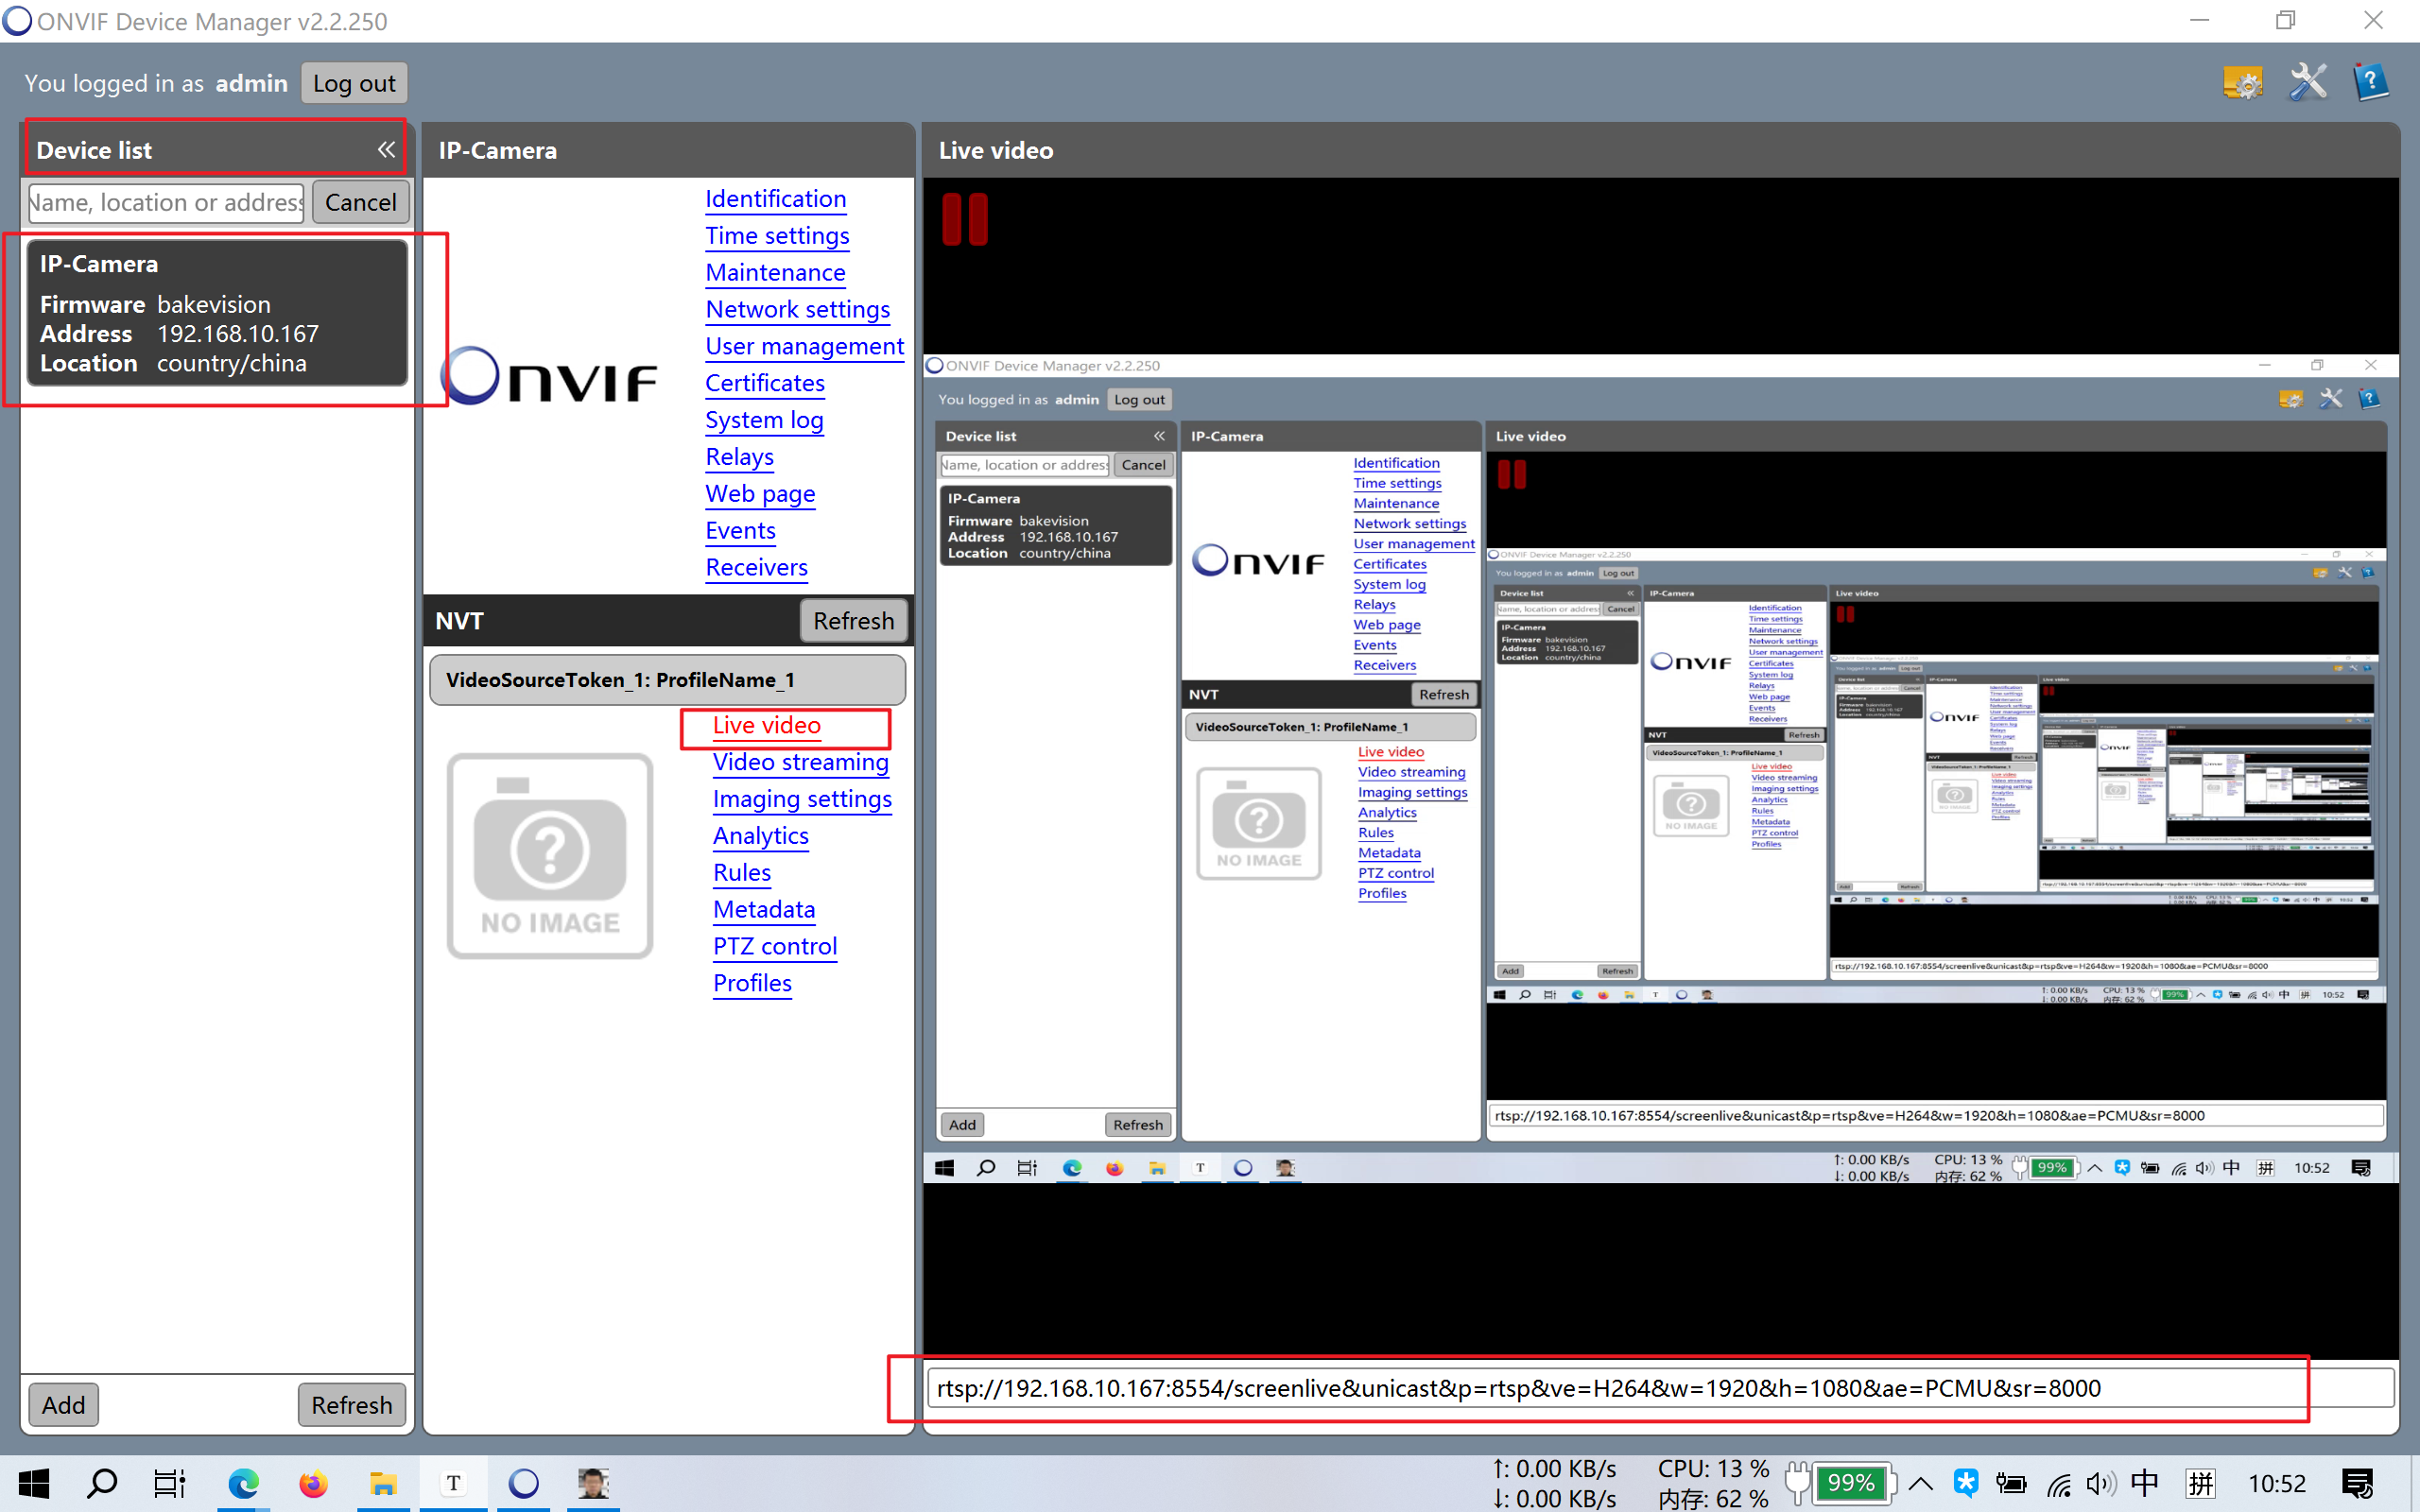Refresh the NVT profile list
This screenshot has height=1512, width=2420.
pyautogui.click(x=853, y=620)
